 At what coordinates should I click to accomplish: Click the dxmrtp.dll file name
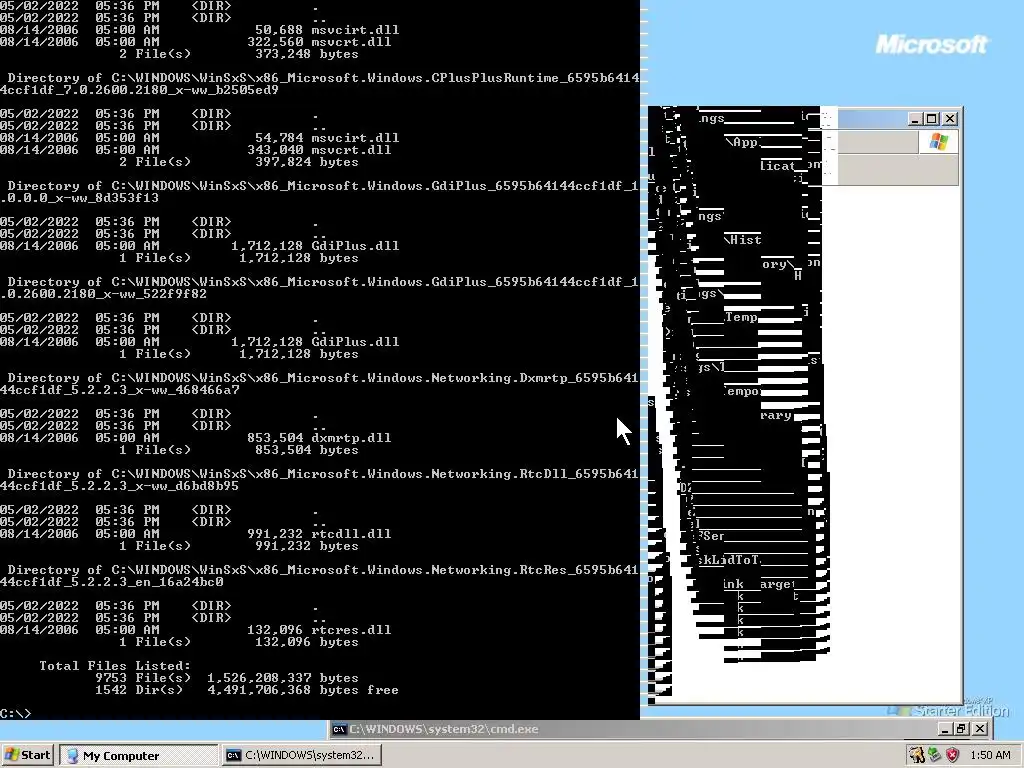[x=351, y=438]
